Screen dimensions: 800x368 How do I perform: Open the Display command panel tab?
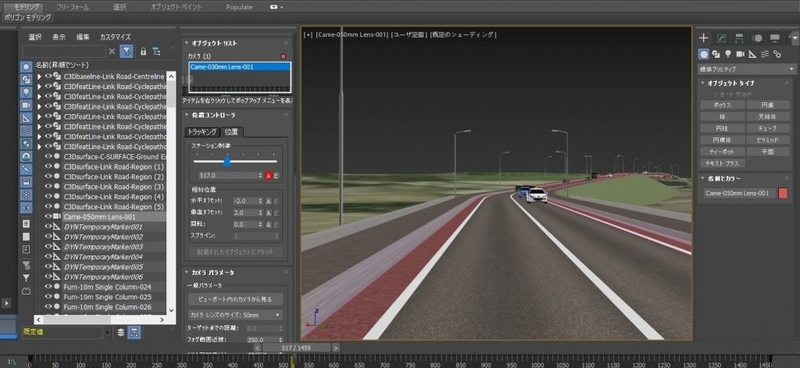pos(775,38)
